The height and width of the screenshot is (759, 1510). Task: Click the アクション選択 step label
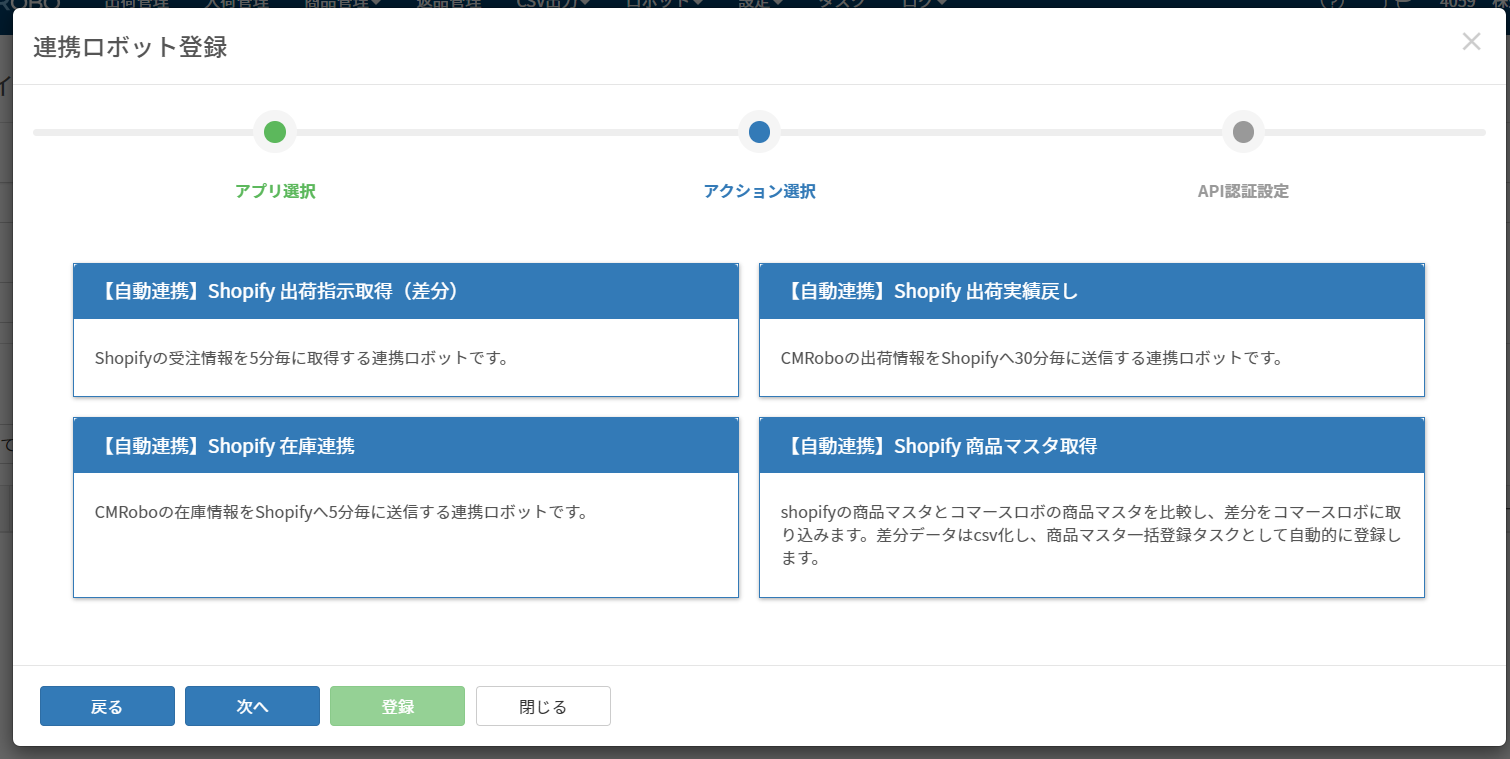759,191
